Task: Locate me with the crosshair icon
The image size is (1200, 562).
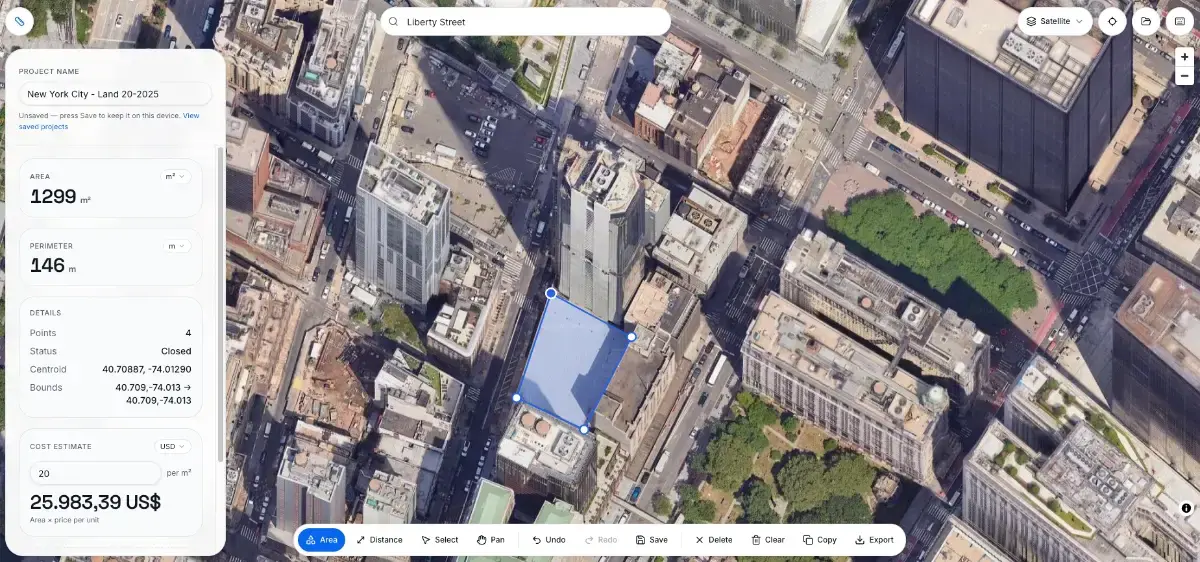Action: [x=1112, y=21]
